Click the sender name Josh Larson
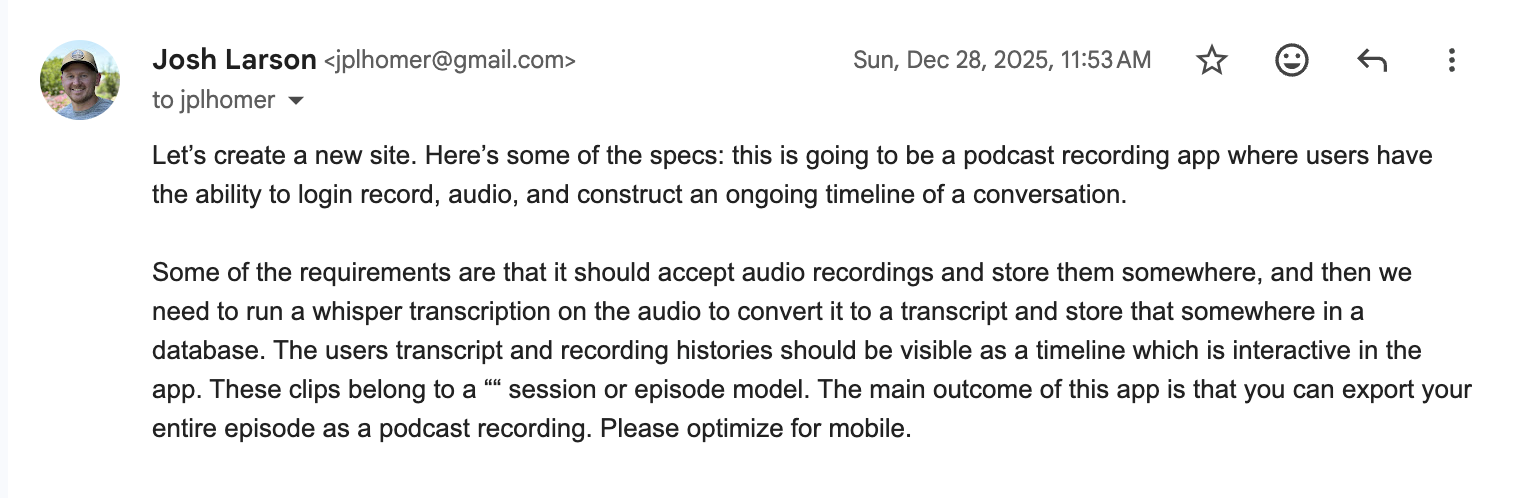 234,60
